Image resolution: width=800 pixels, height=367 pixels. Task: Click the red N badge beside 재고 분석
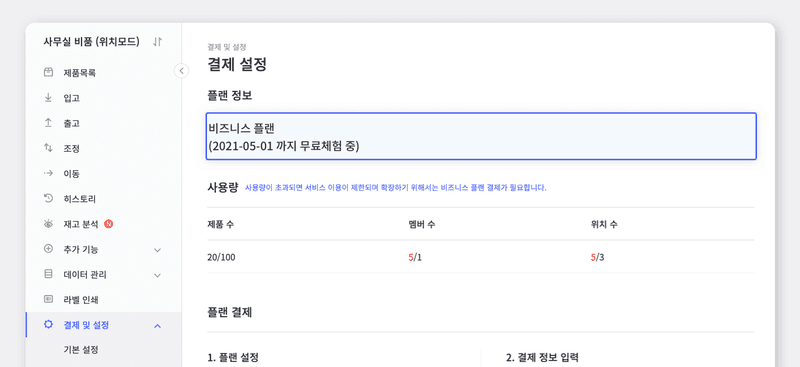pos(109,224)
